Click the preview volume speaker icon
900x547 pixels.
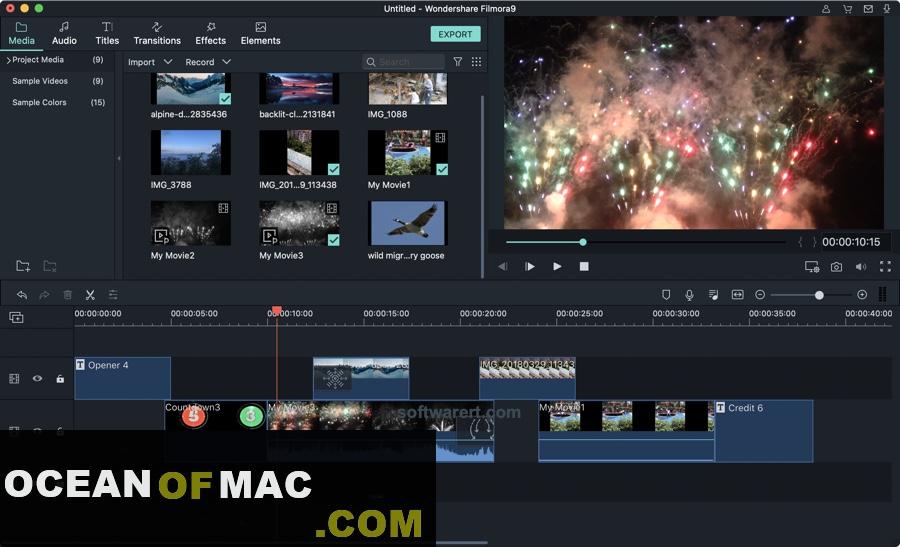tap(861, 266)
